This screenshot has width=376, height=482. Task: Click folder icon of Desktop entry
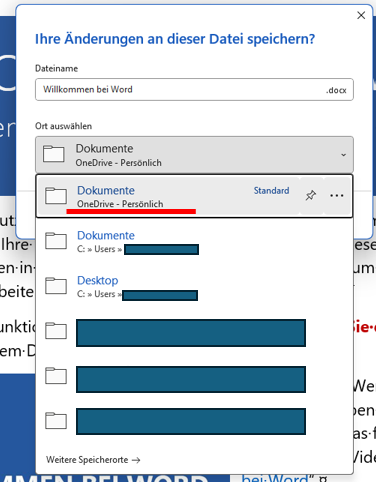click(56, 286)
